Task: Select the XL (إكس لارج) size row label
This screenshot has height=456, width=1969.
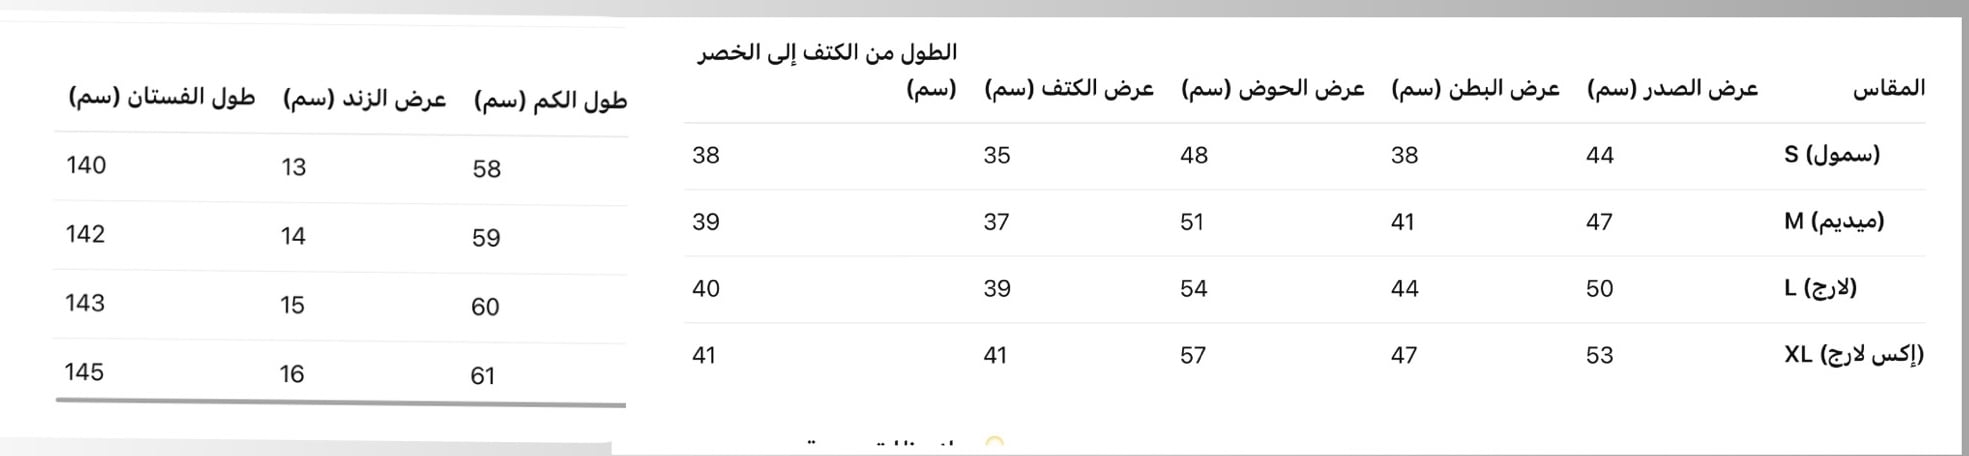Action: 1853,355
